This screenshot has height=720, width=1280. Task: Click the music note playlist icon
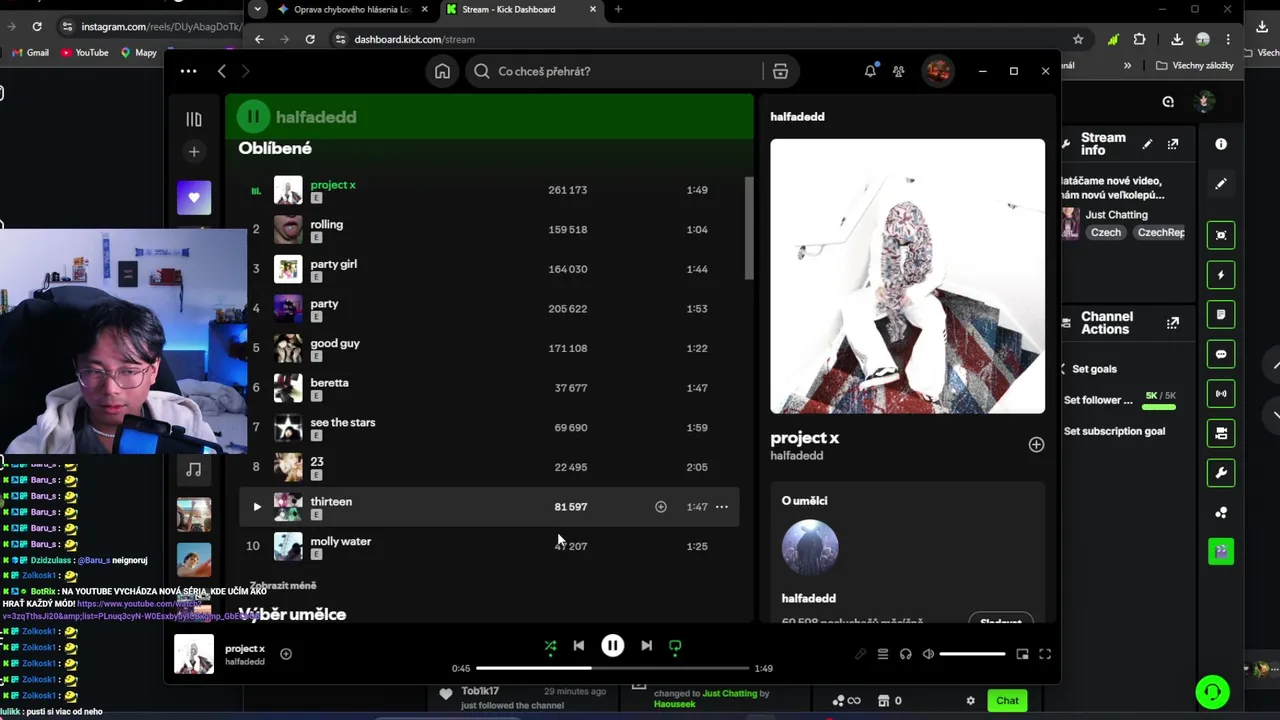pyautogui.click(x=194, y=469)
